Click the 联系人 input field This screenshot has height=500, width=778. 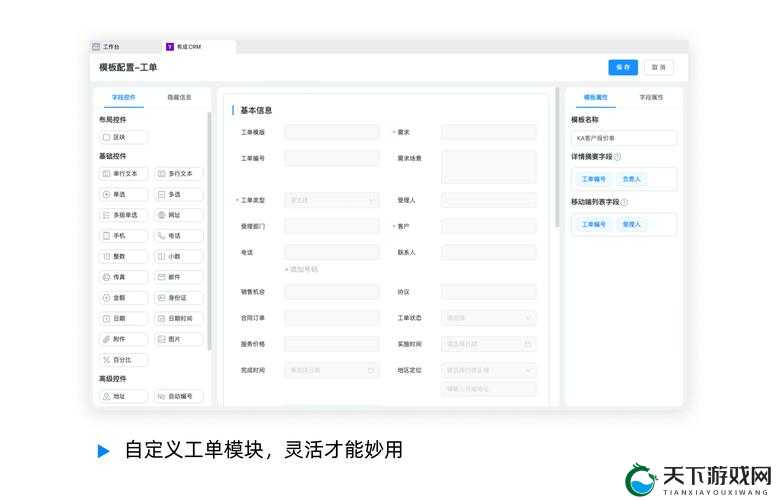[x=489, y=252]
